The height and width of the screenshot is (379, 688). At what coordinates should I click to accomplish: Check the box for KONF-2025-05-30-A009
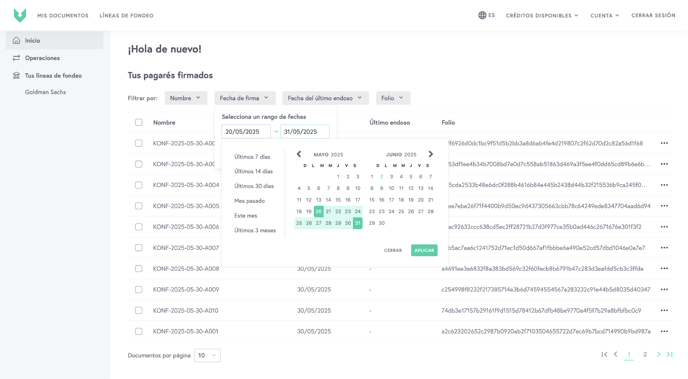(139, 290)
